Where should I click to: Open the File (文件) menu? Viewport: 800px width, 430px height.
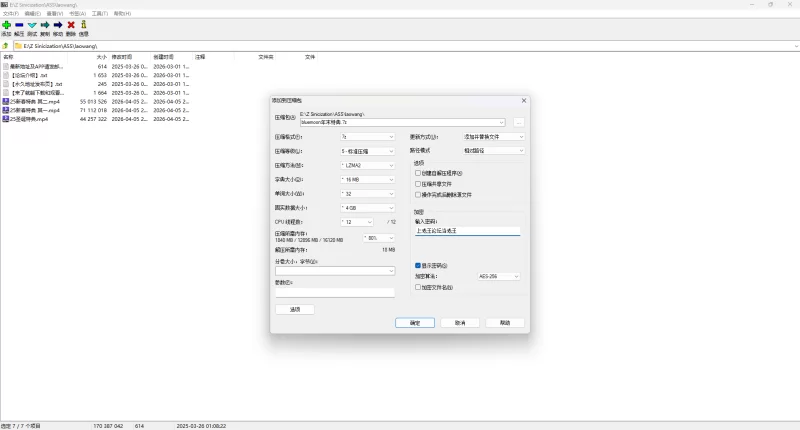pyautogui.click(x=11, y=14)
